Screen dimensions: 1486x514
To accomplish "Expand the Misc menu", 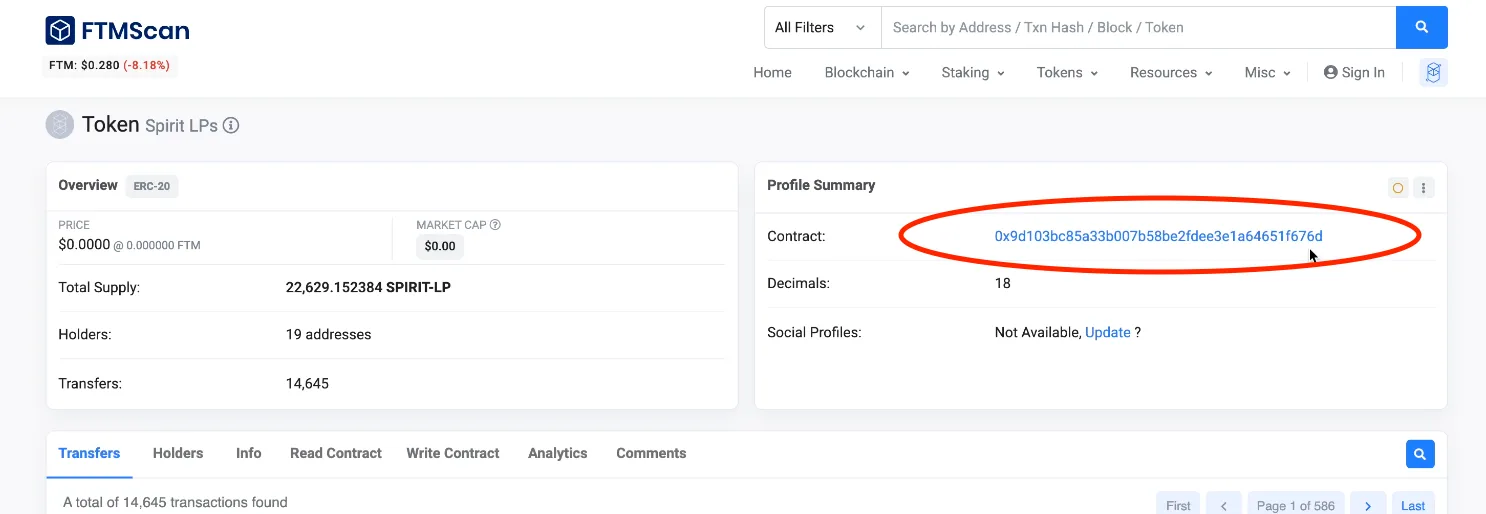I will tap(1268, 73).
